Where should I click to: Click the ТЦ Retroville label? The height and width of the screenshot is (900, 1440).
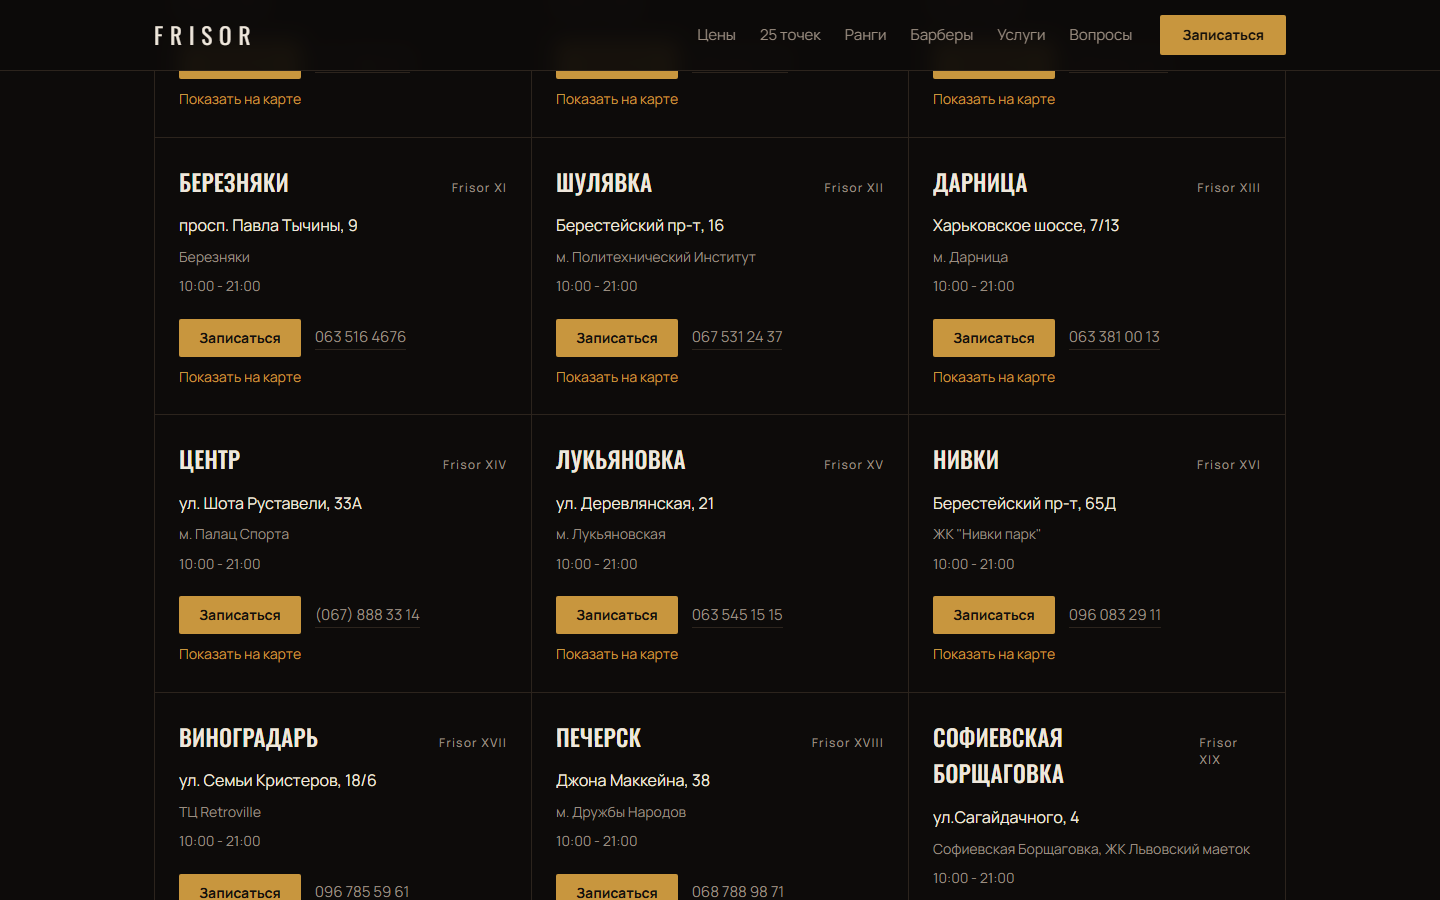pos(220,812)
